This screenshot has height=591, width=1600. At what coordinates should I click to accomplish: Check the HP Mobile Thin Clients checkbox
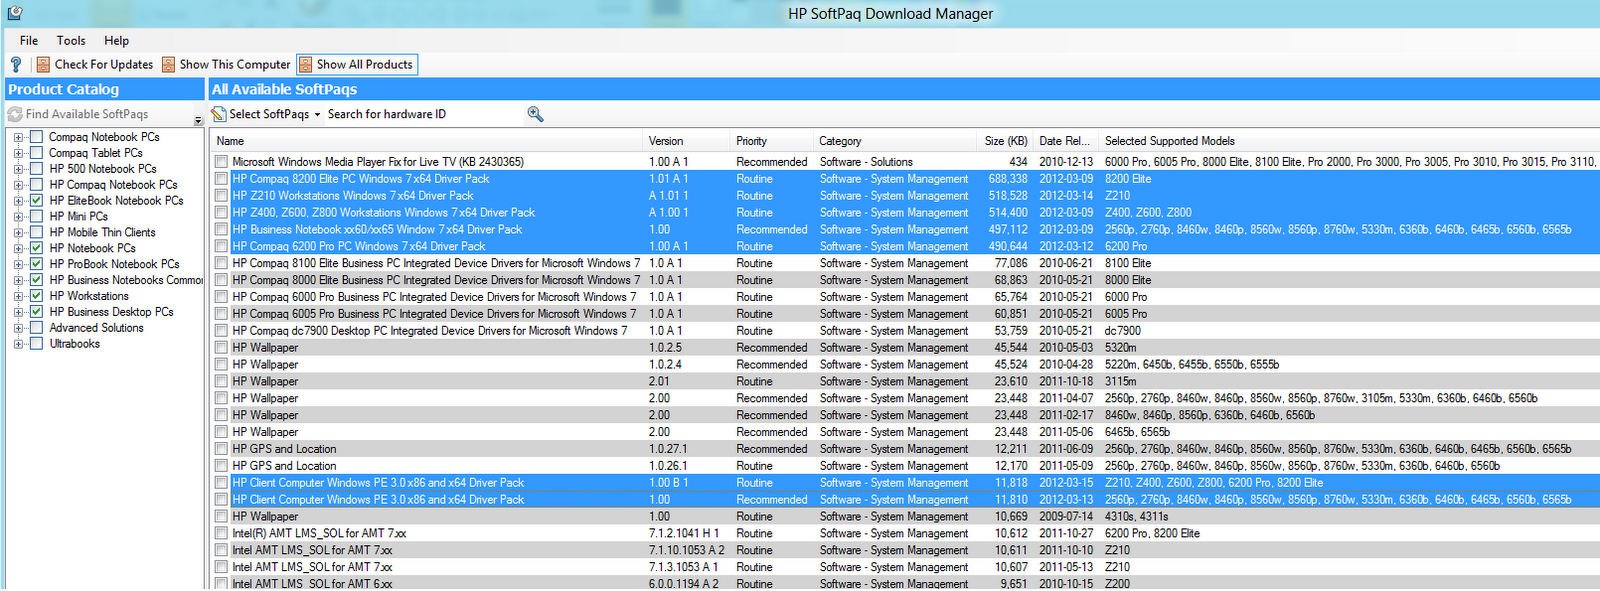pyautogui.click(x=36, y=232)
